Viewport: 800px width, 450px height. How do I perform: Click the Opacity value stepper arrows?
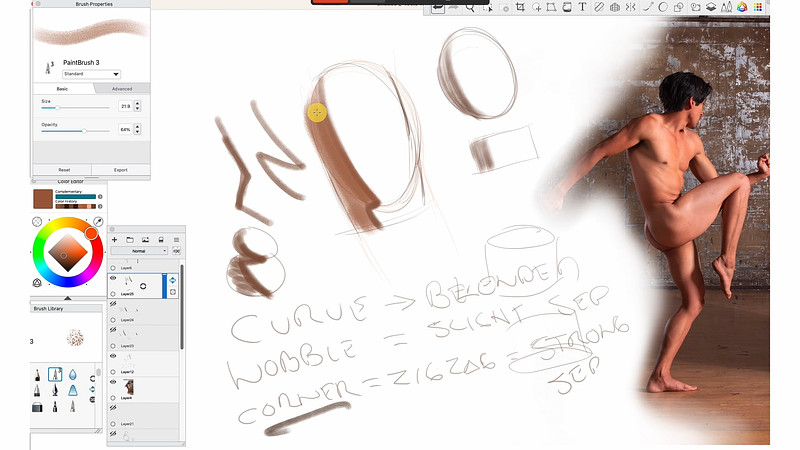coord(137,130)
